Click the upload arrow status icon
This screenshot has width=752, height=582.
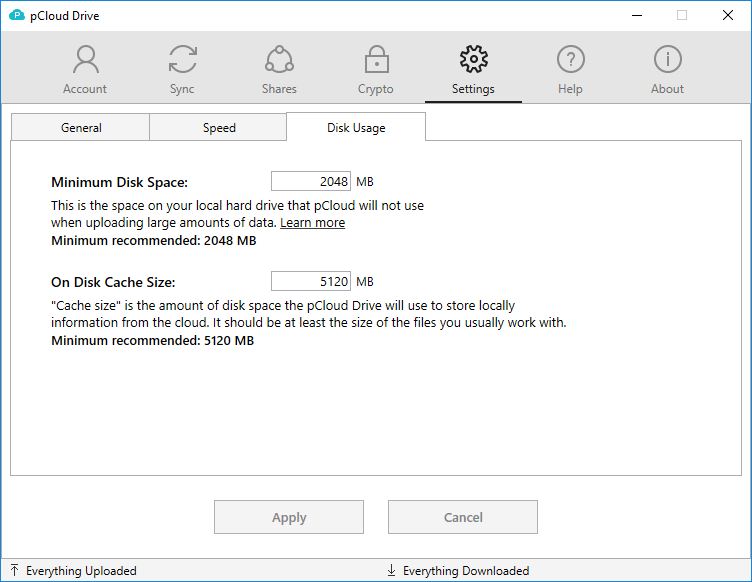pyautogui.click(x=14, y=570)
